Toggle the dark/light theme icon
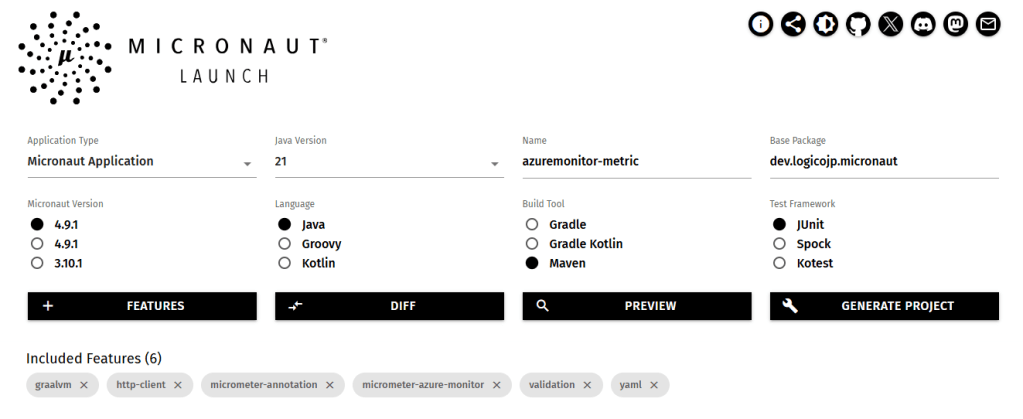Screen dimensions: 1023x419 [x=826, y=24]
